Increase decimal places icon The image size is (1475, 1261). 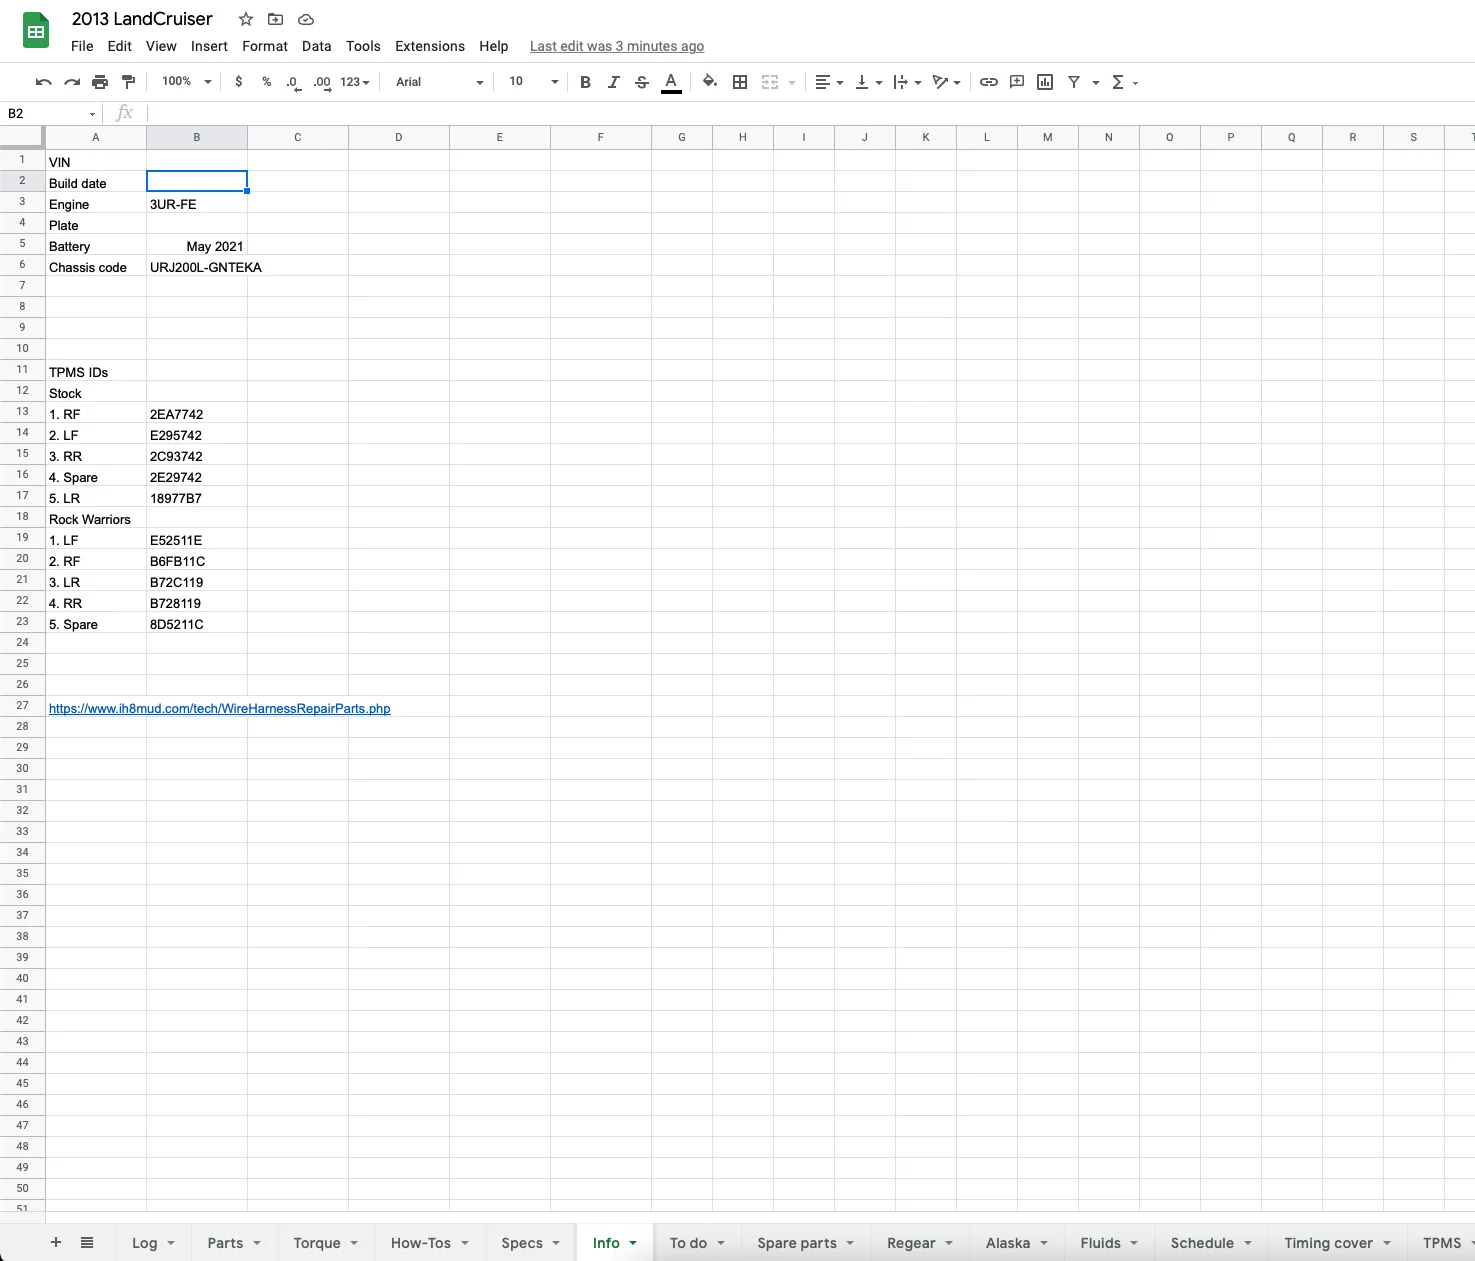tap(322, 82)
